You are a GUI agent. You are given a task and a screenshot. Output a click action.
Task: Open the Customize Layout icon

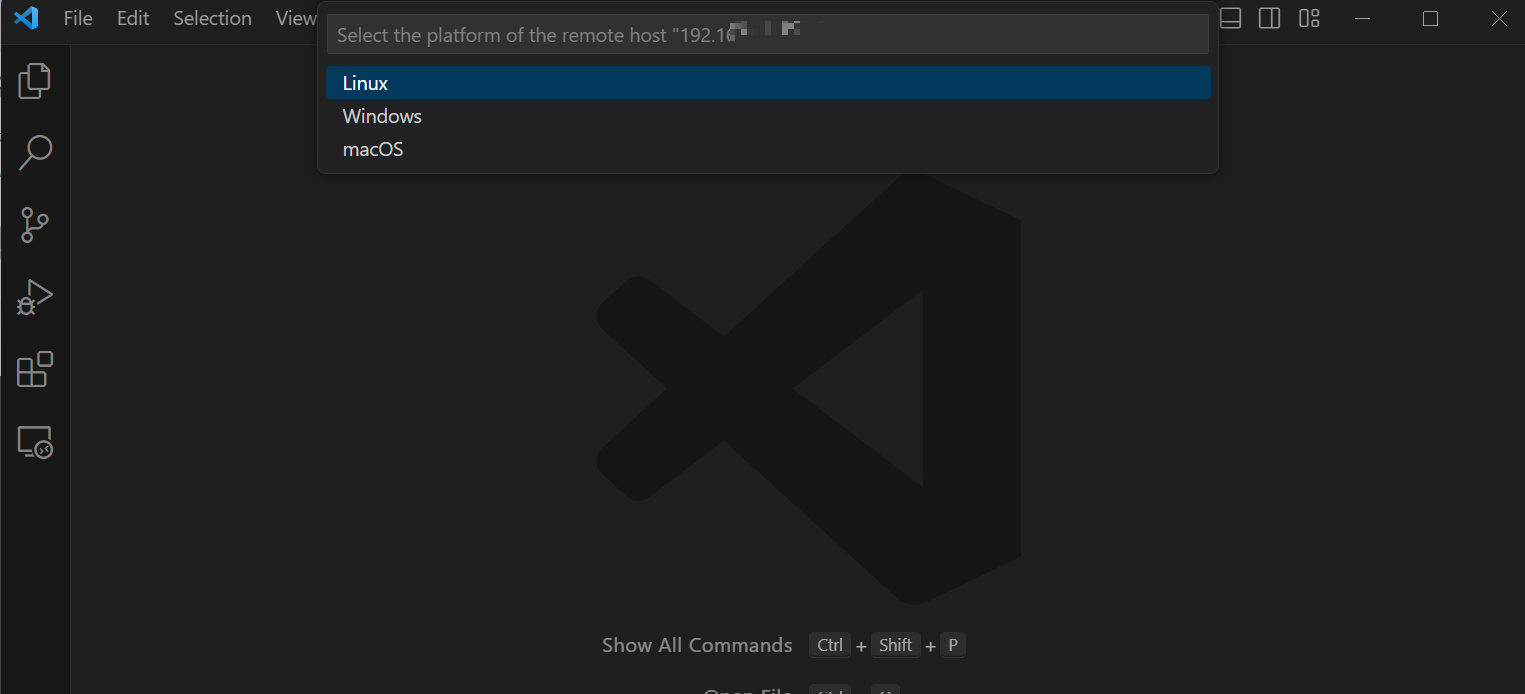tap(1309, 18)
